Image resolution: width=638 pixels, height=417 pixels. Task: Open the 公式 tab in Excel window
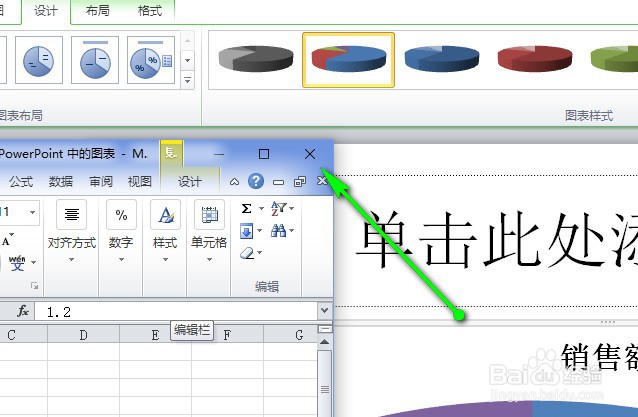pyautogui.click(x=21, y=181)
